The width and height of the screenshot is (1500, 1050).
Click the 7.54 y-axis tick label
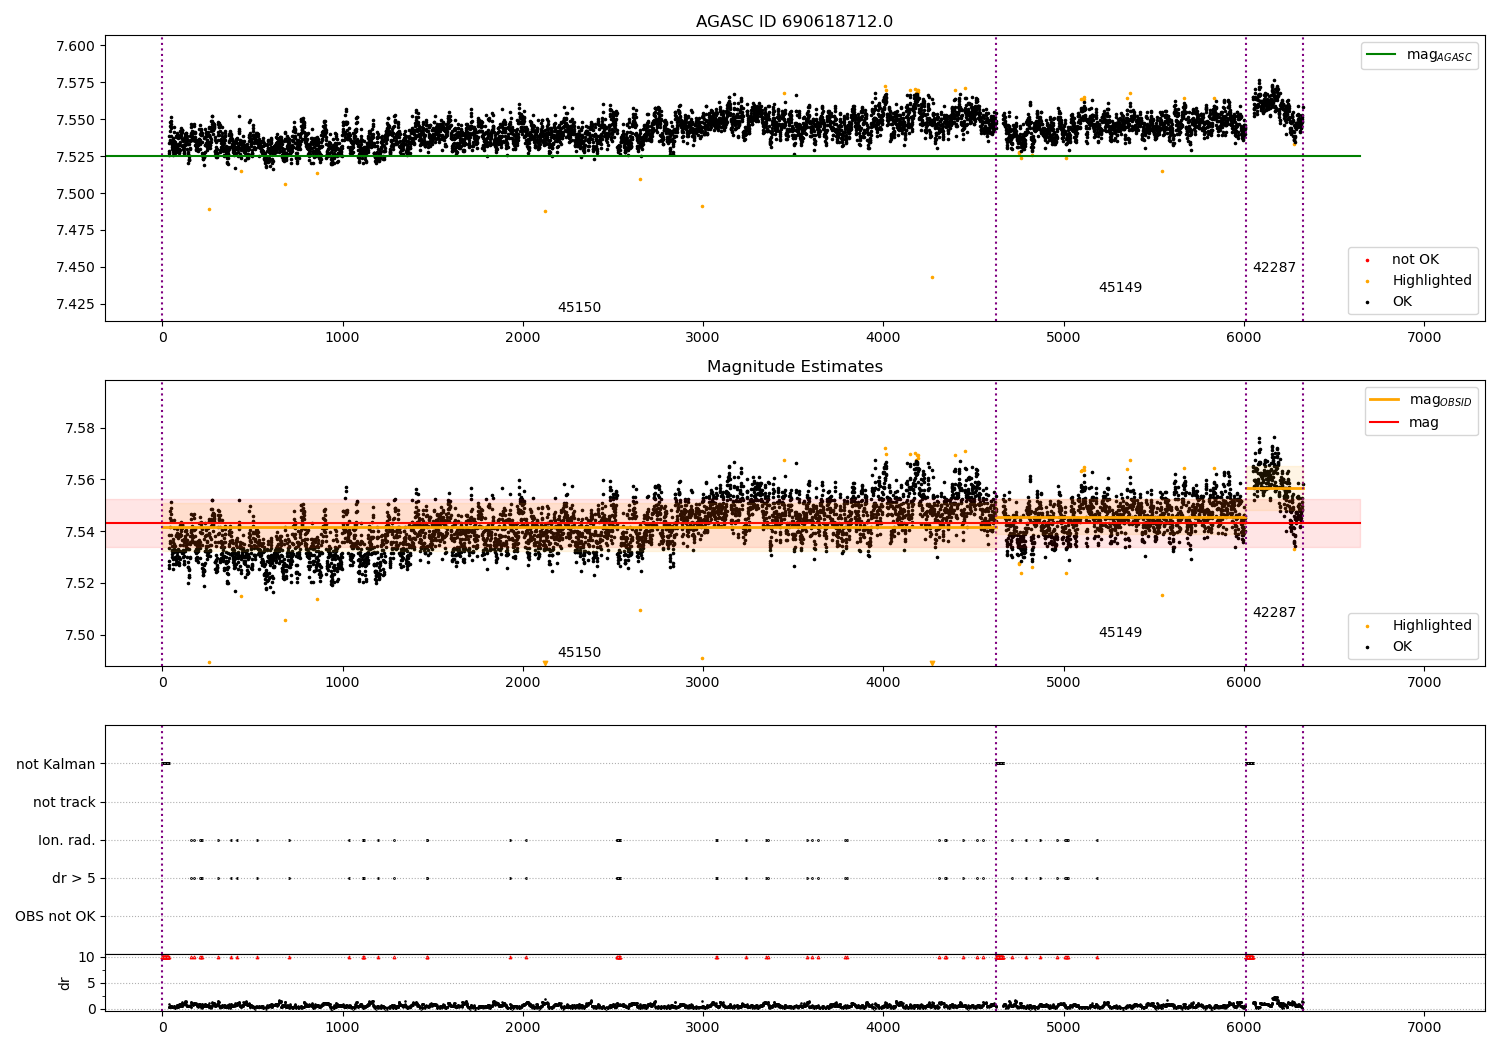[x=78, y=532]
